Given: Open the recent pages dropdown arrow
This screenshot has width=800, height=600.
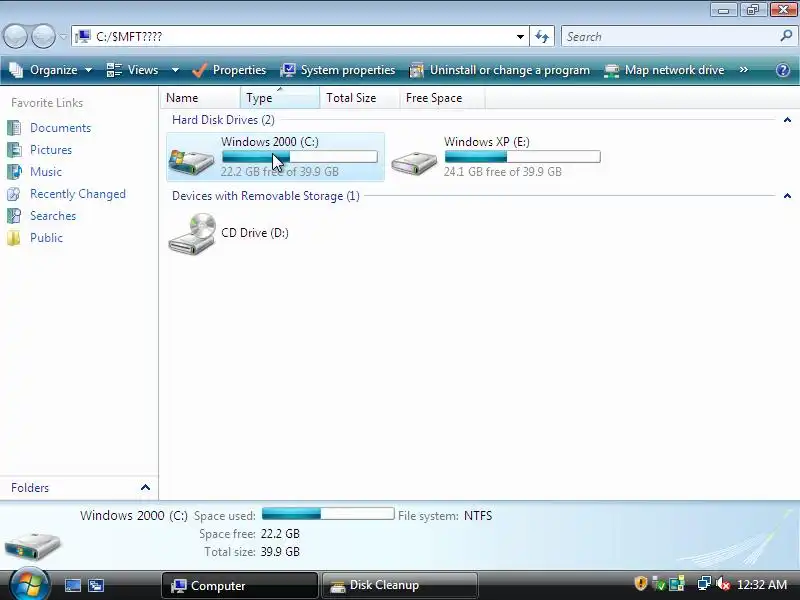Looking at the screenshot, I should point(63,37).
